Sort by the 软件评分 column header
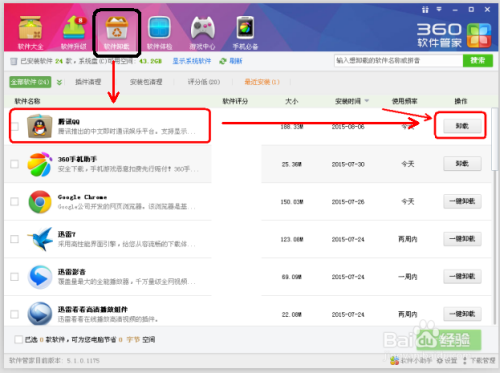This screenshot has height=373, width=500. pos(235,101)
